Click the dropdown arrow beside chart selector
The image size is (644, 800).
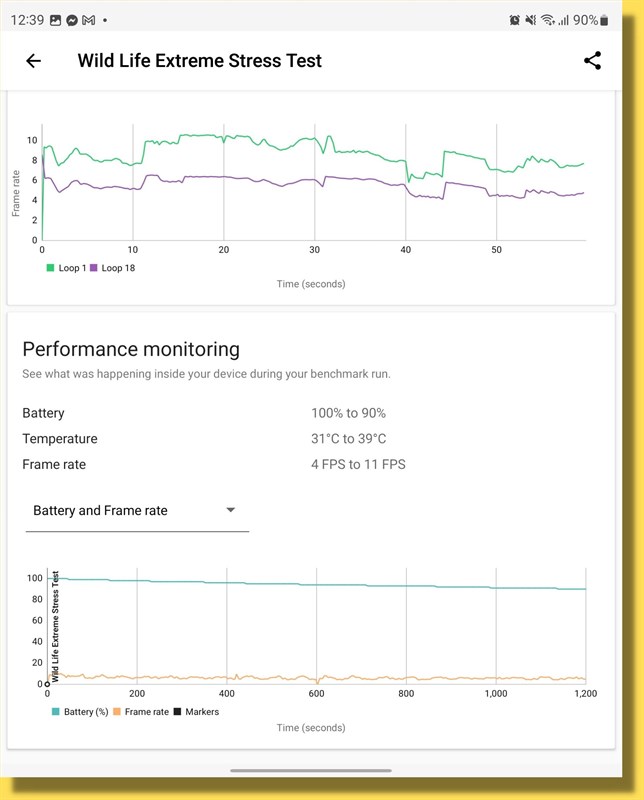(x=231, y=510)
